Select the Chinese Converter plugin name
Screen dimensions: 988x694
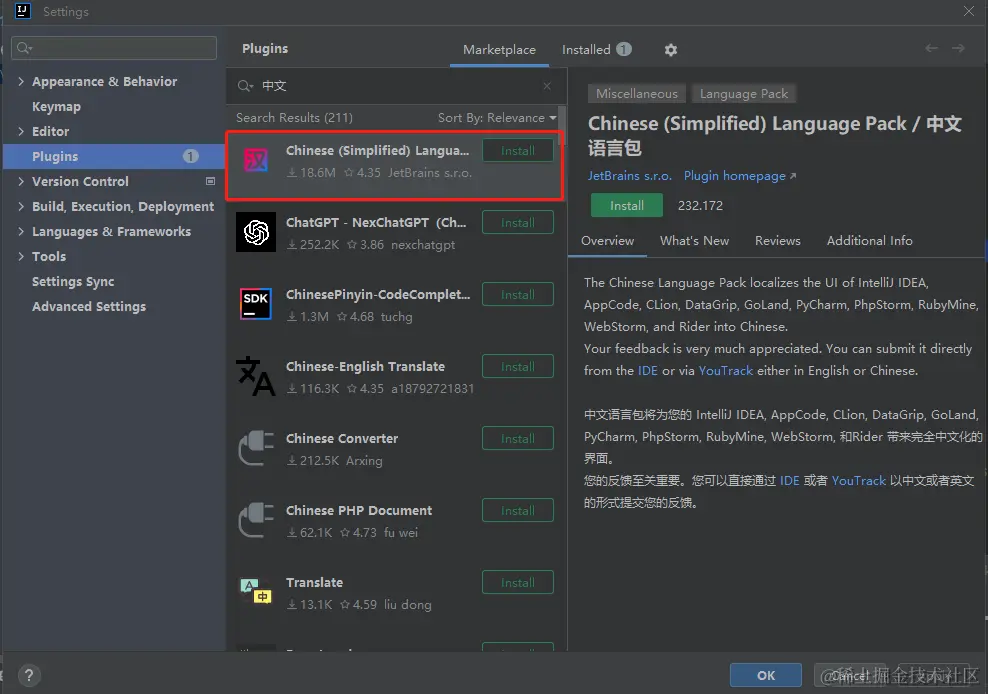342,438
